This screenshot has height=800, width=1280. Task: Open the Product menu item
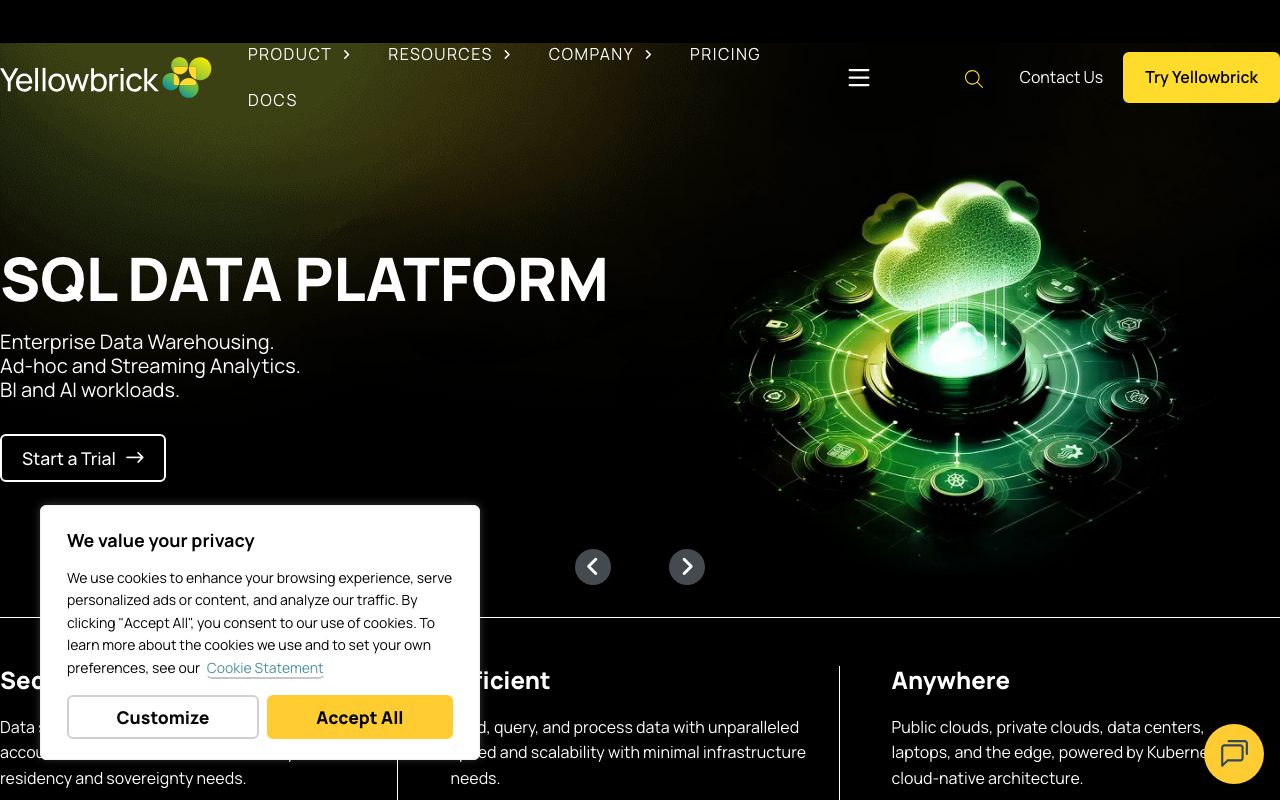290,54
